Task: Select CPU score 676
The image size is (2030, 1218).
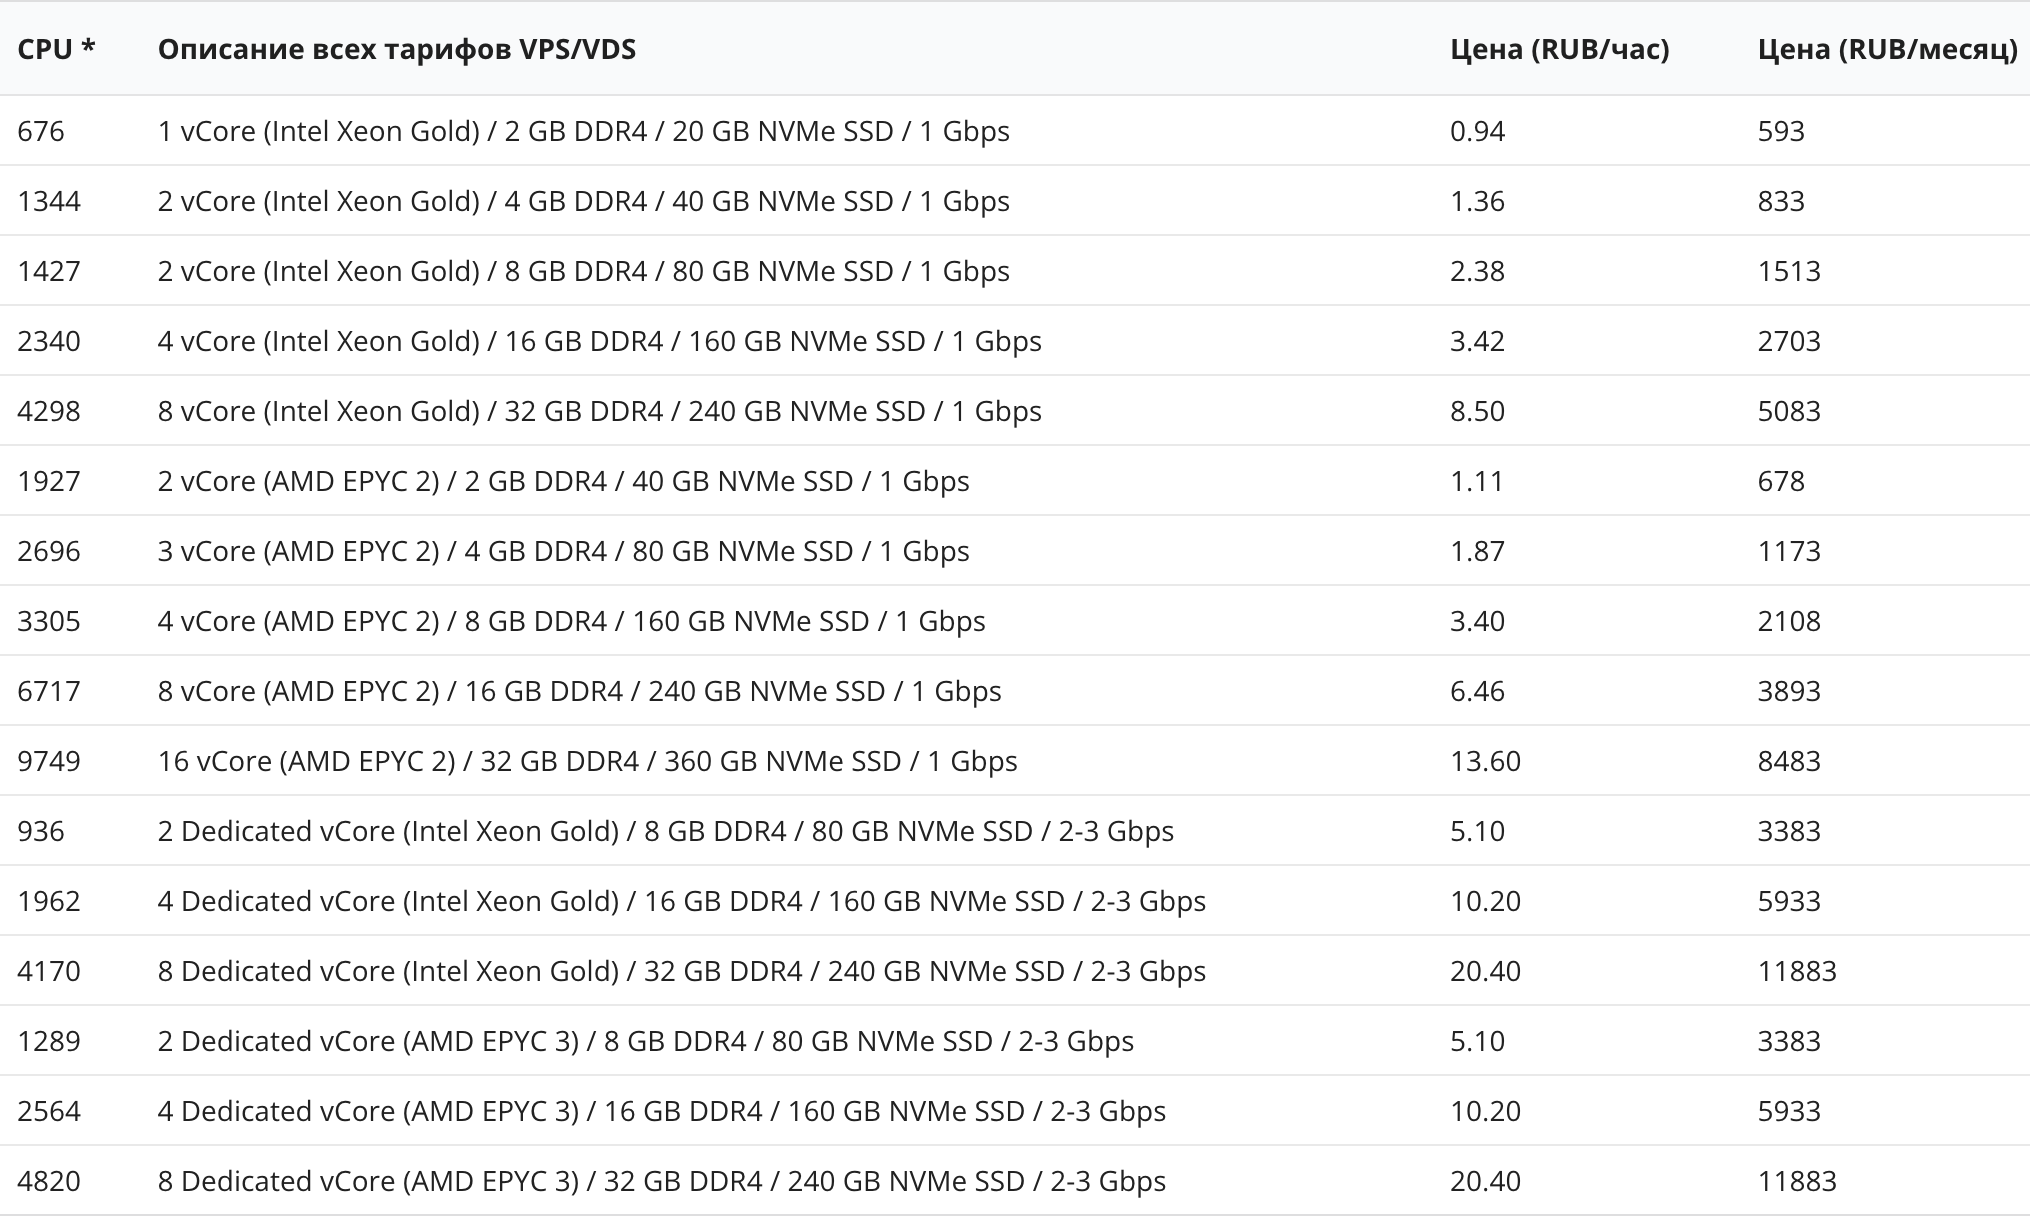Action: 41,131
